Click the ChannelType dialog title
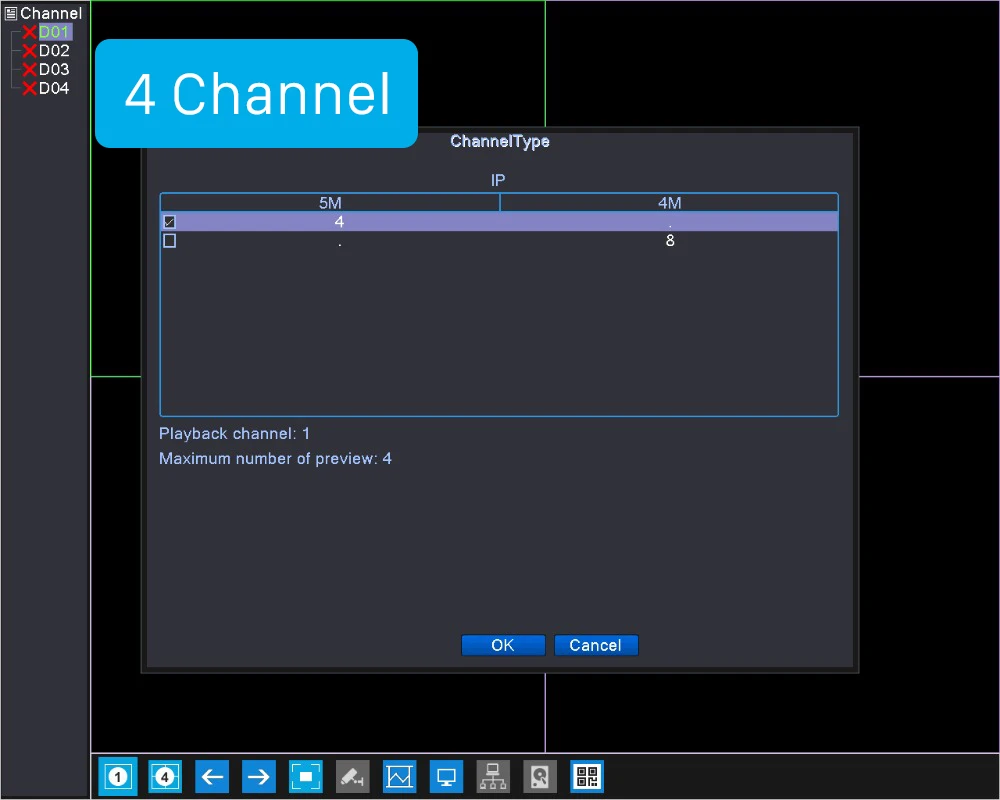 point(500,142)
